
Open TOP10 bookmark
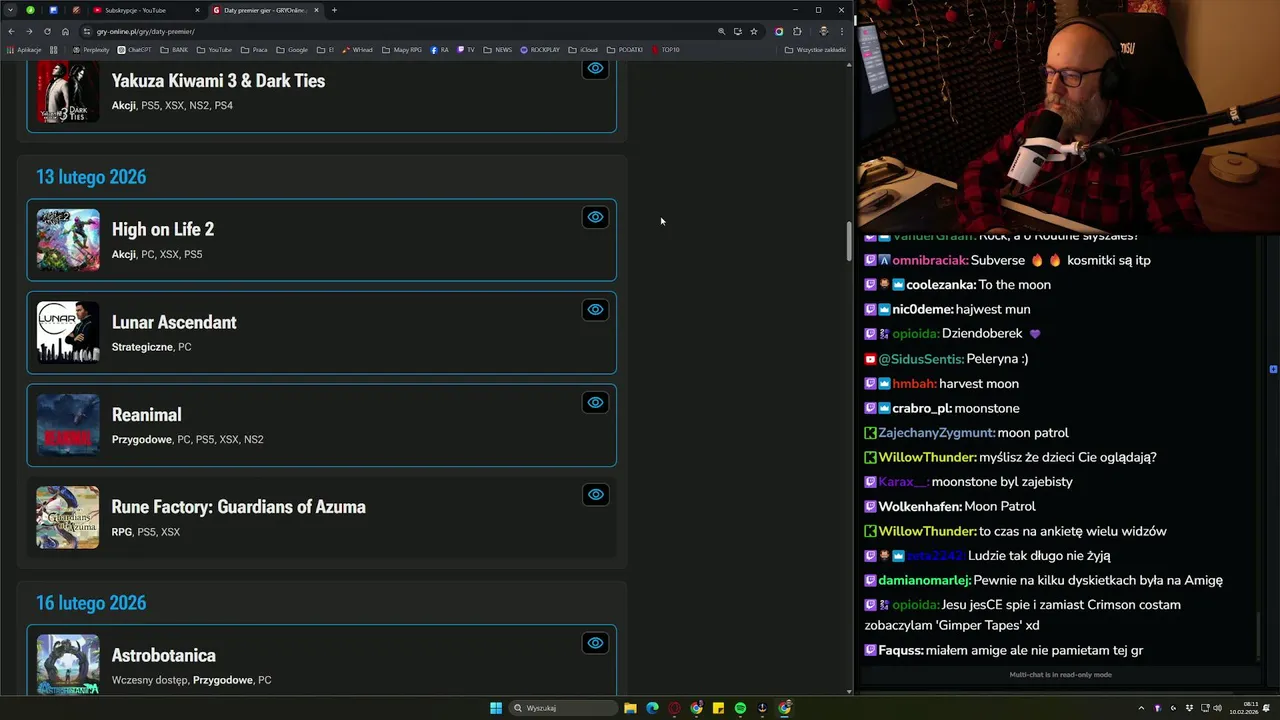[665, 50]
